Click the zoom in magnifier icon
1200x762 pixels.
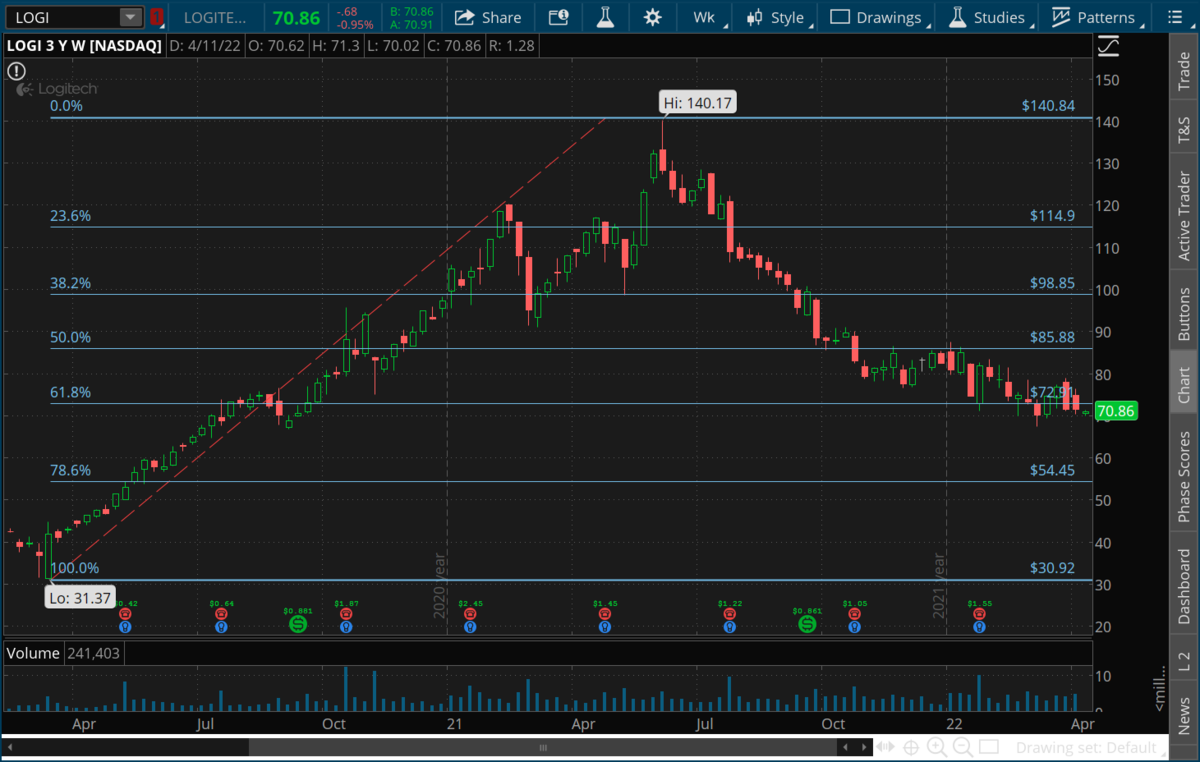[x=937, y=747]
